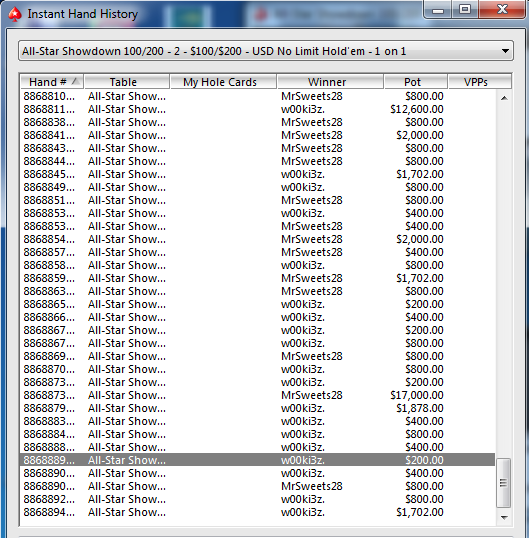Viewport: 529px width, 538px height.
Task: Click the hand list scrollbar thumb
Action: [504, 483]
